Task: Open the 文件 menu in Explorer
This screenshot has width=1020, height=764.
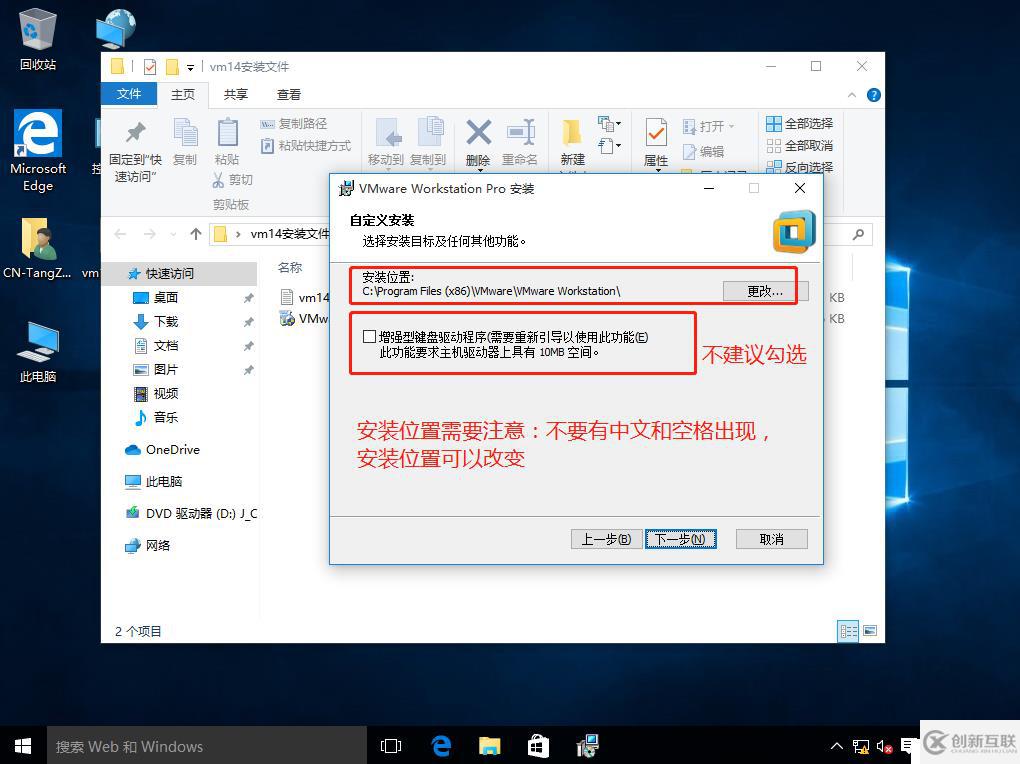Action: [x=129, y=94]
